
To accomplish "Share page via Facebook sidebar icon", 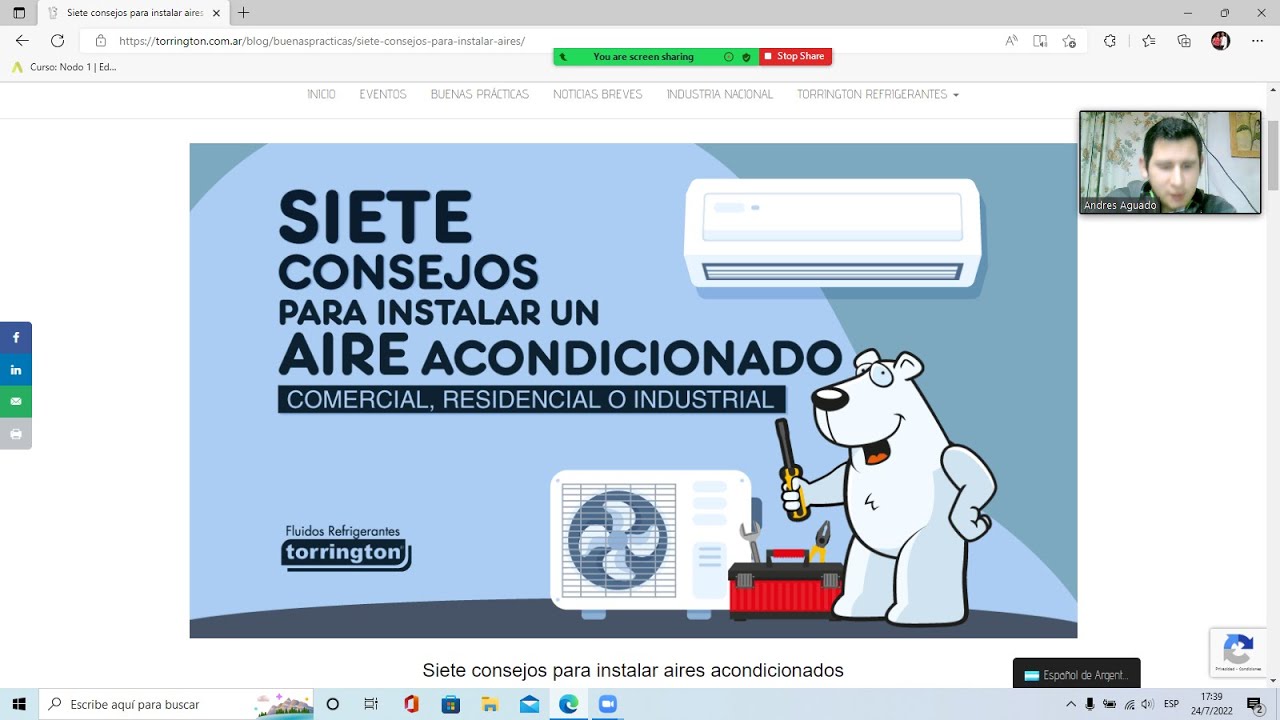I will coord(16,338).
